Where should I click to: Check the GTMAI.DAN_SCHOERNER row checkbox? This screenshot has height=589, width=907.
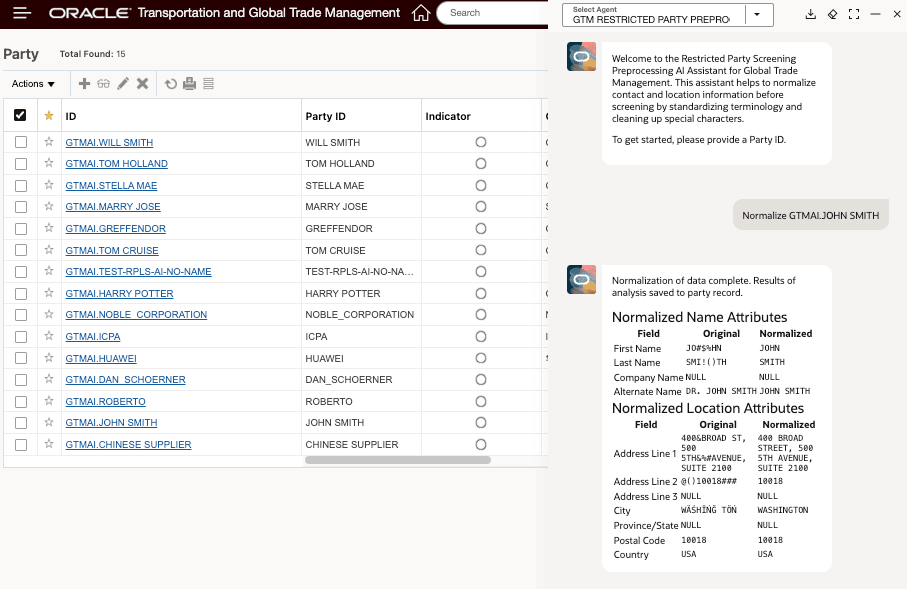[21, 380]
